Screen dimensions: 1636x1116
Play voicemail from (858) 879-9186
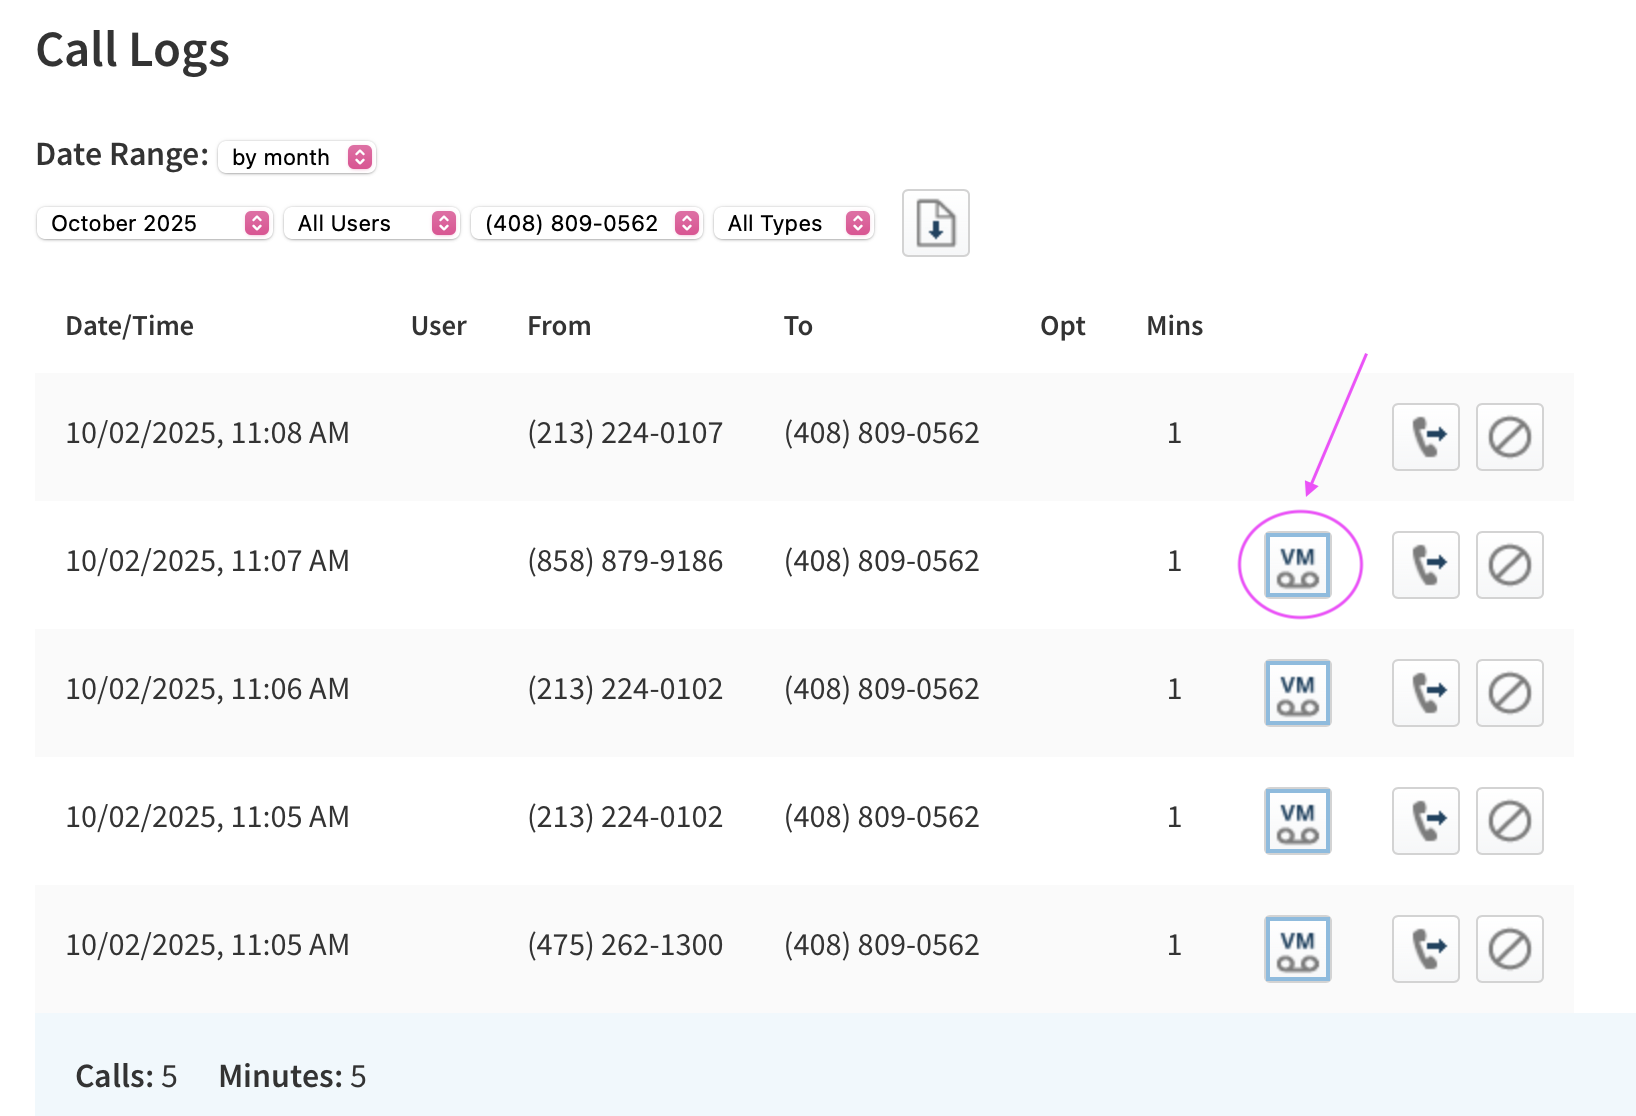pyautogui.click(x=1297, y=565)
